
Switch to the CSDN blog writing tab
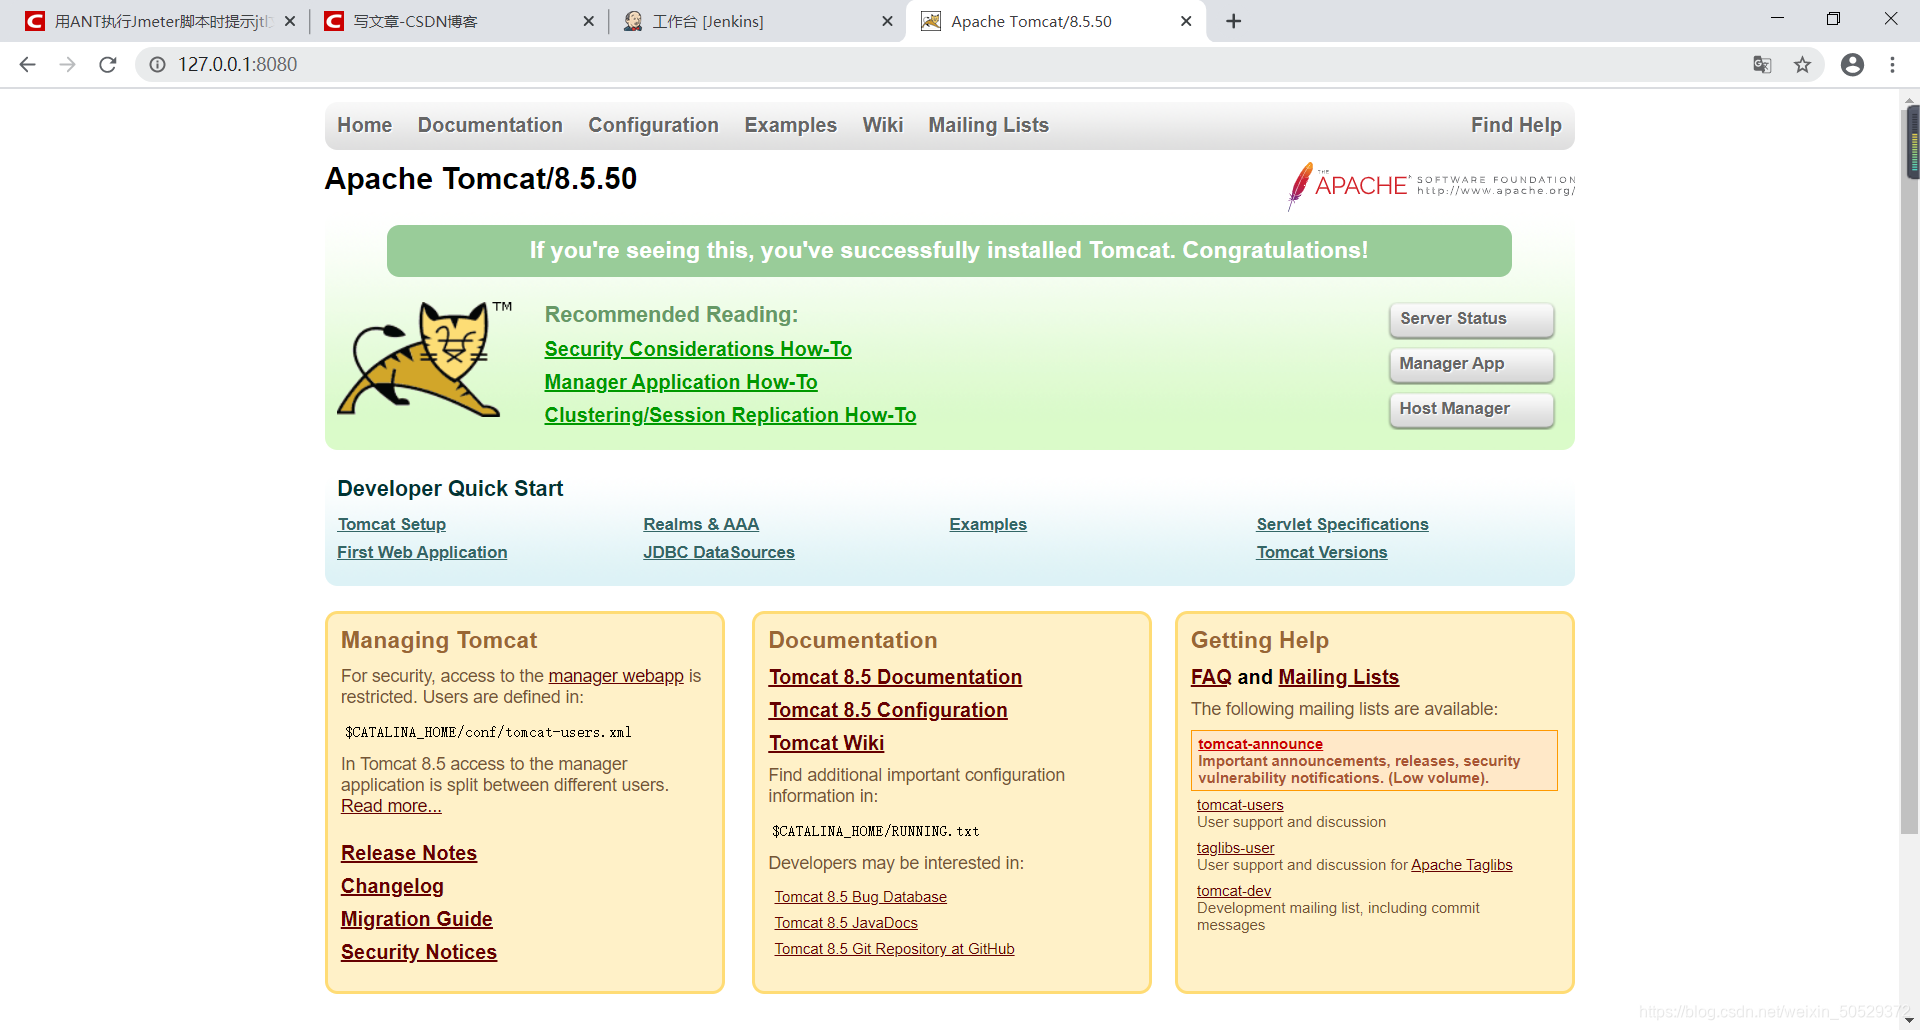(x=458, y=21)
